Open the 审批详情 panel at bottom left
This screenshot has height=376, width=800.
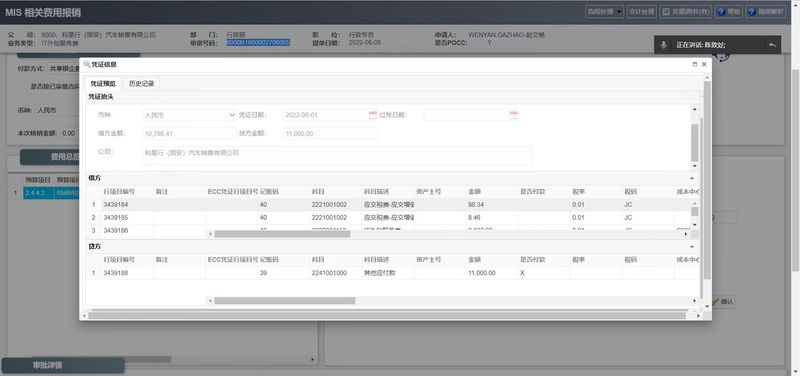[x=63, y=365]
